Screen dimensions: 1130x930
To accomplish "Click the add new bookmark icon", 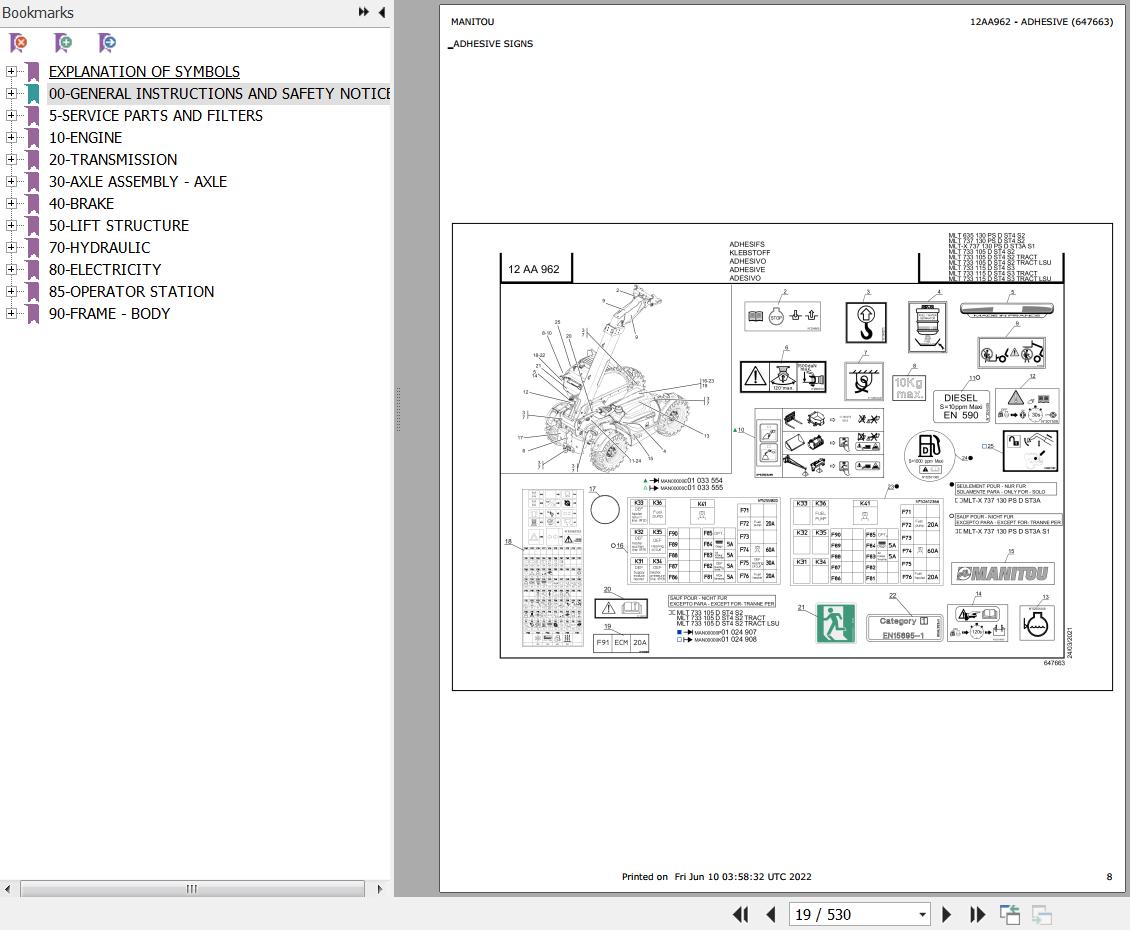I will tap(63, 43).
